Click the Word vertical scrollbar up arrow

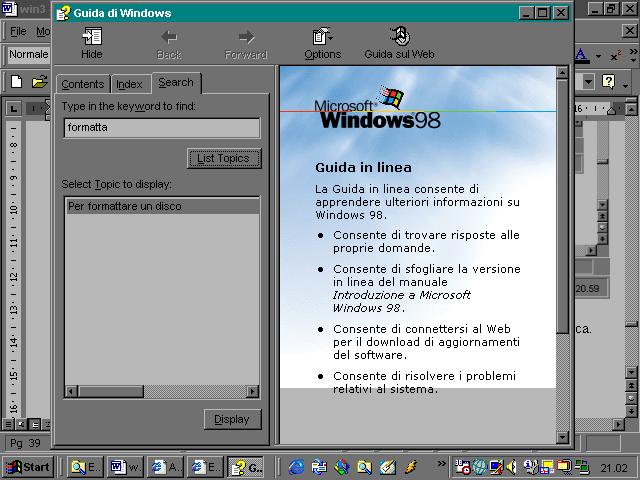(x=631, y=109)
